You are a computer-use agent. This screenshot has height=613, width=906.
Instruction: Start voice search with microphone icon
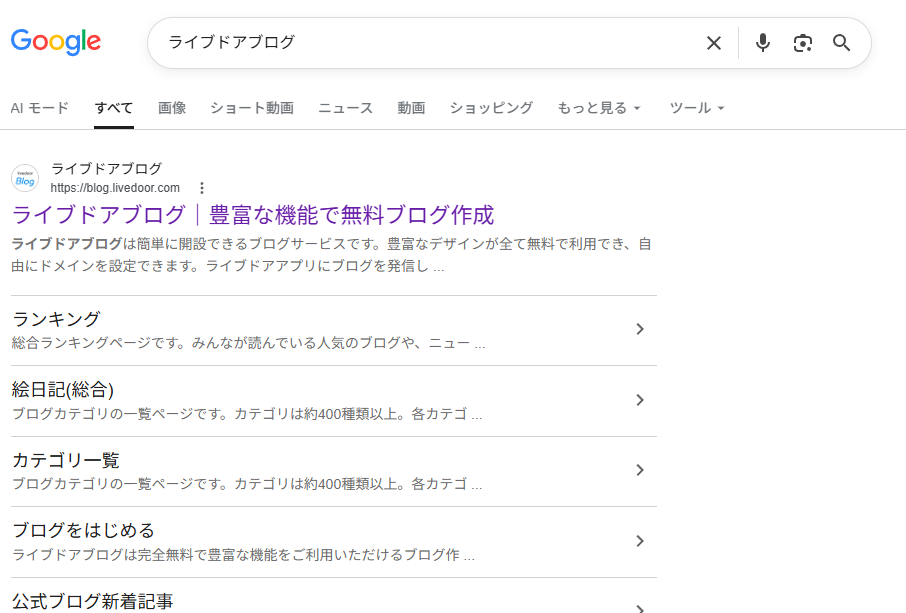pos(763,43)
